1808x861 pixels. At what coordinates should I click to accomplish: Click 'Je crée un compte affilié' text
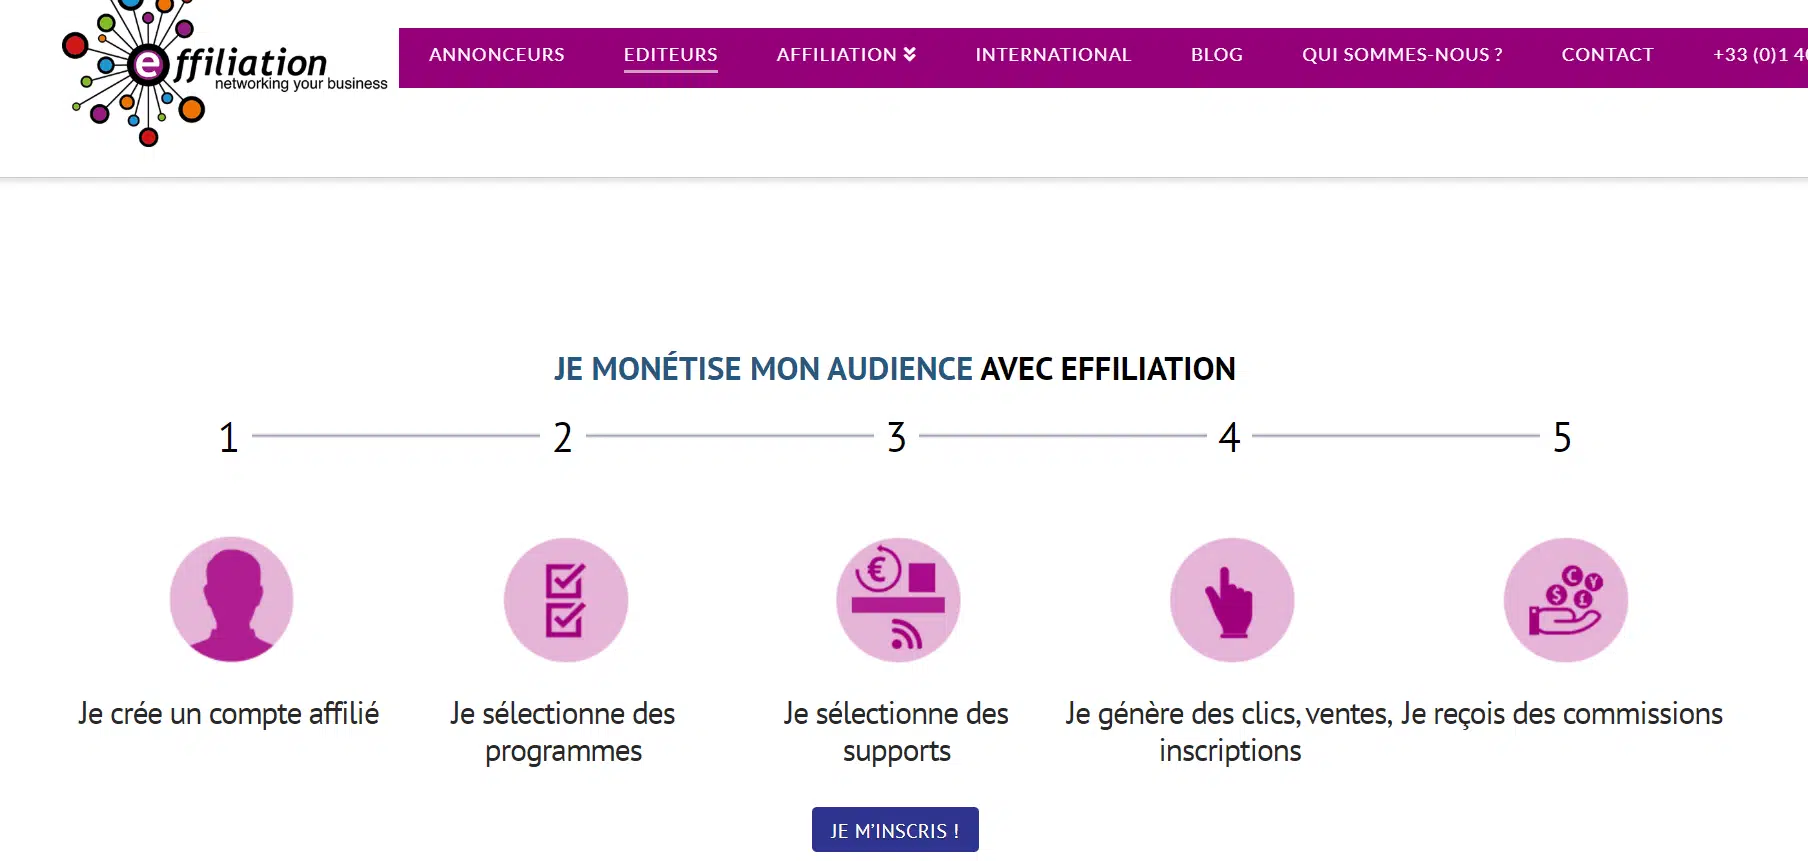(229, 714)
